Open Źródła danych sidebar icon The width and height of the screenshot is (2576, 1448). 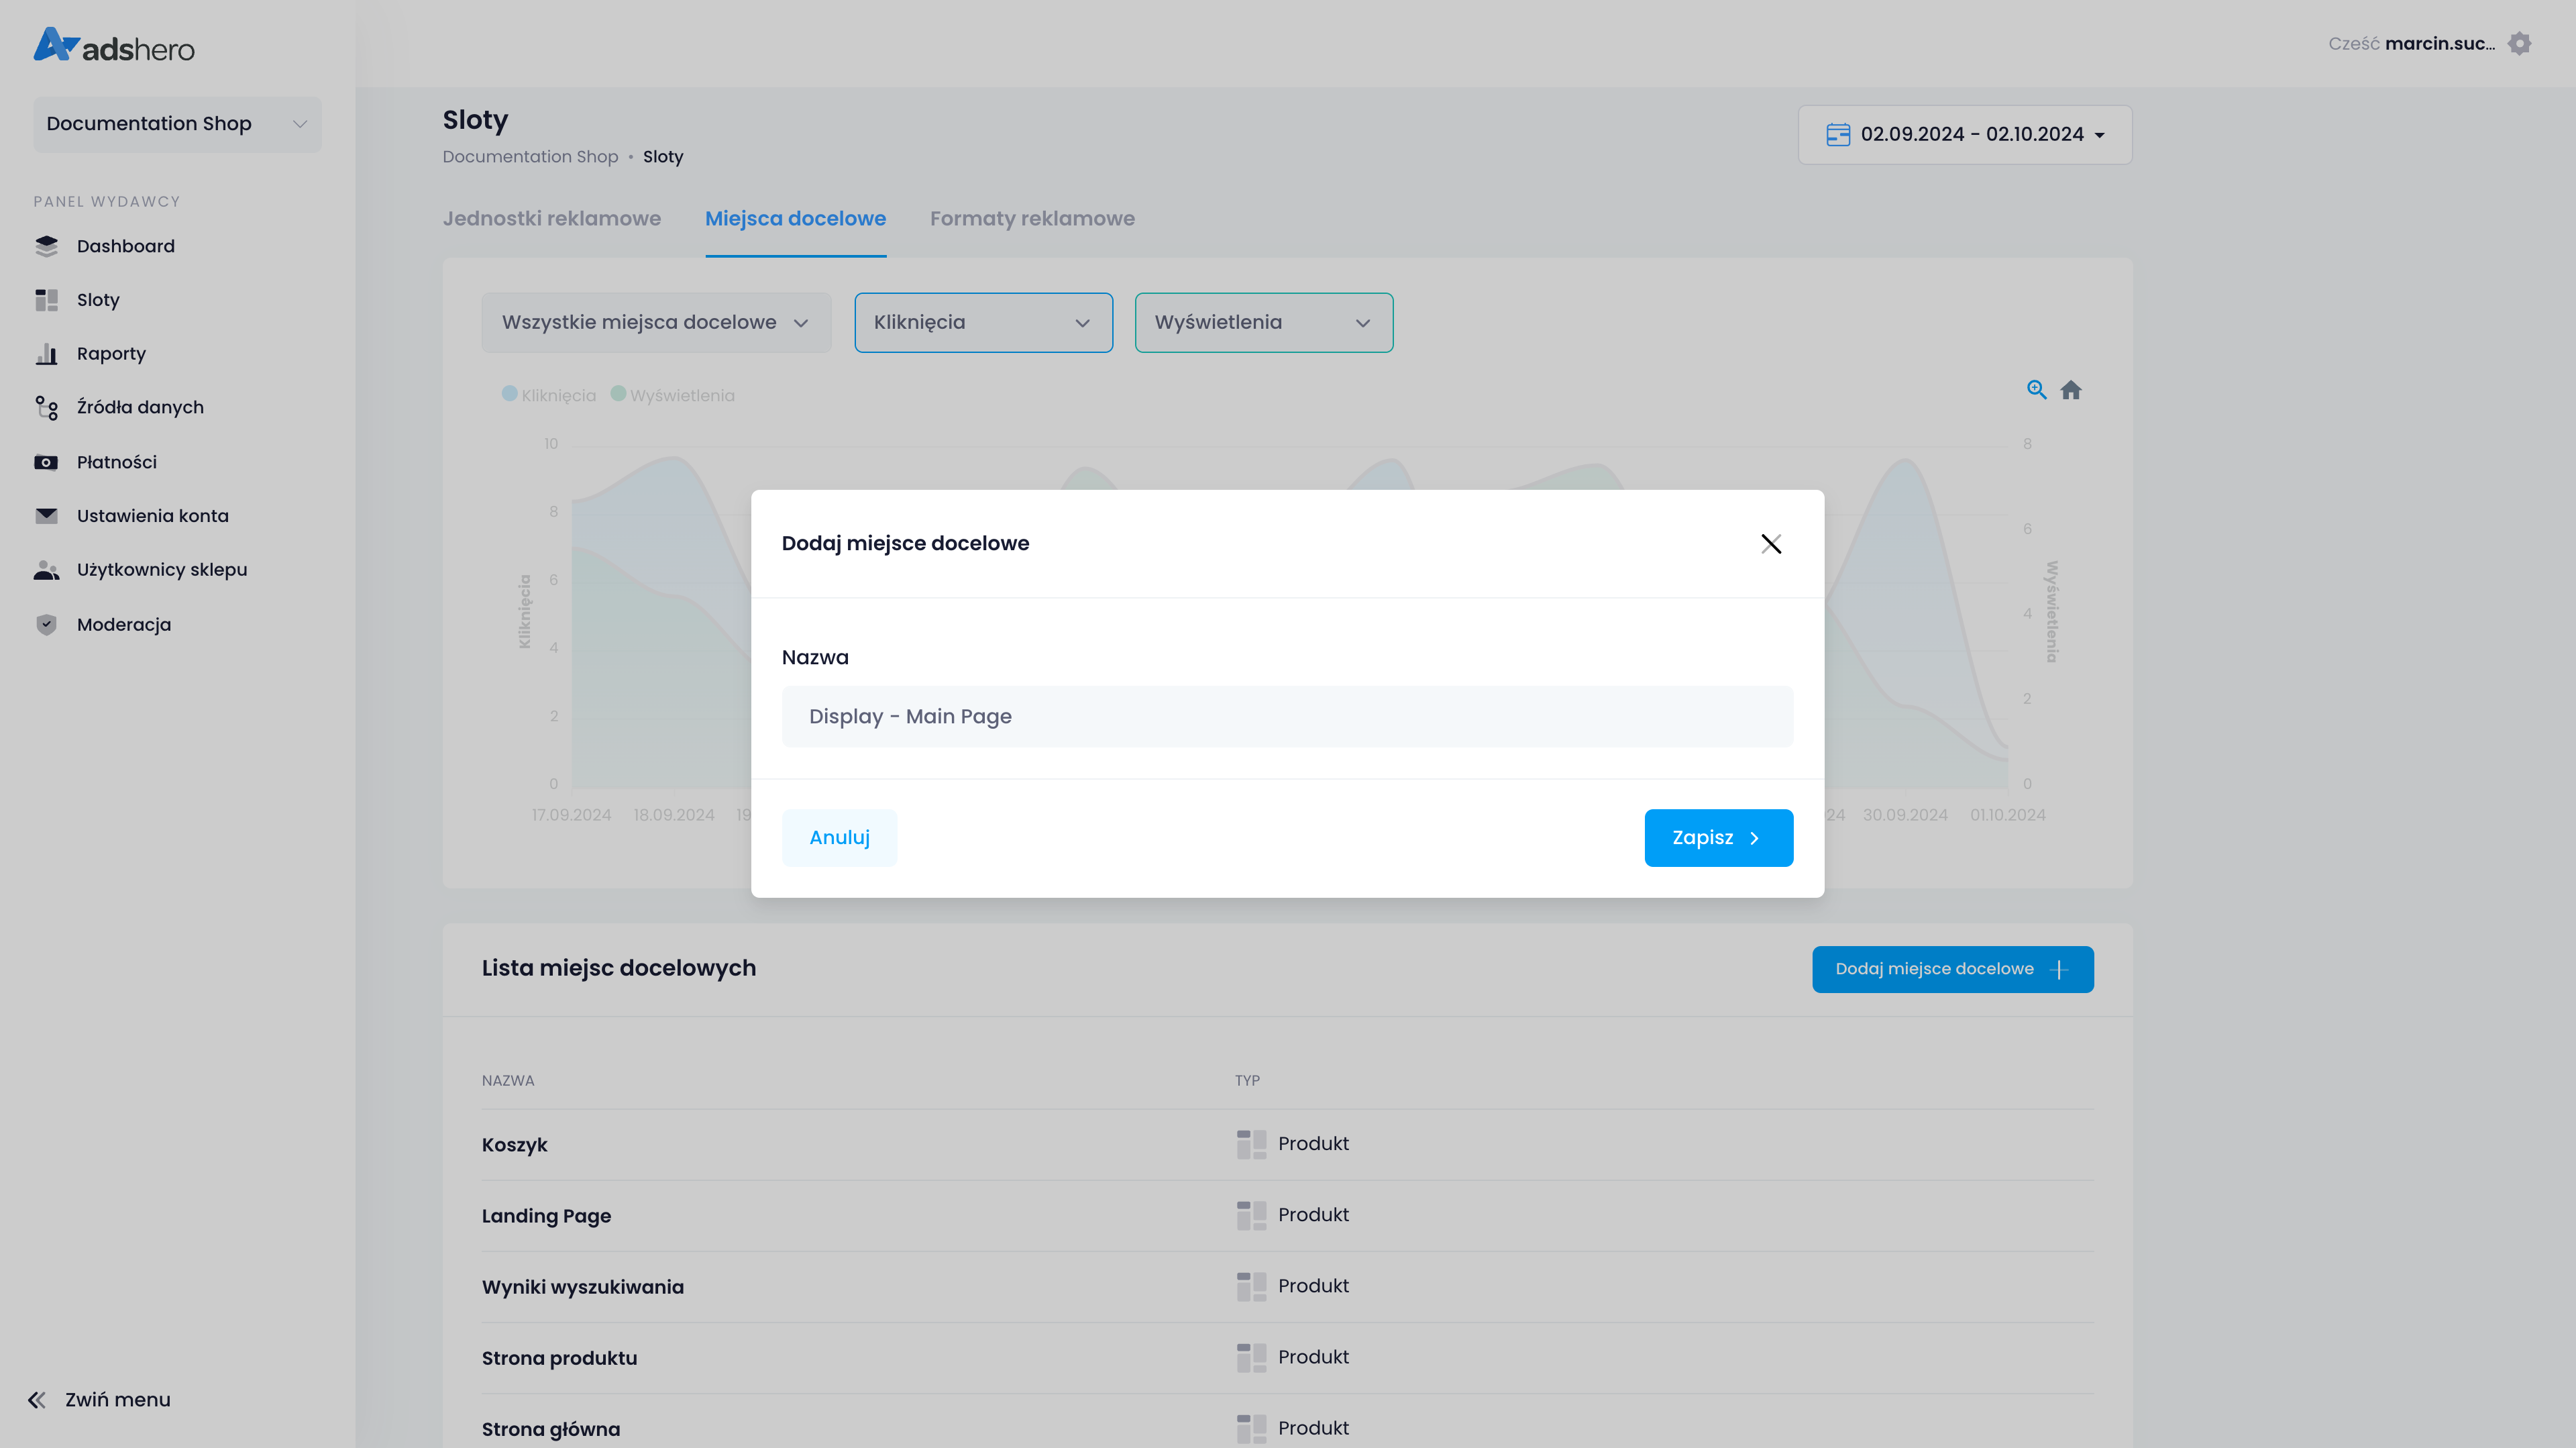click(46, 407)
